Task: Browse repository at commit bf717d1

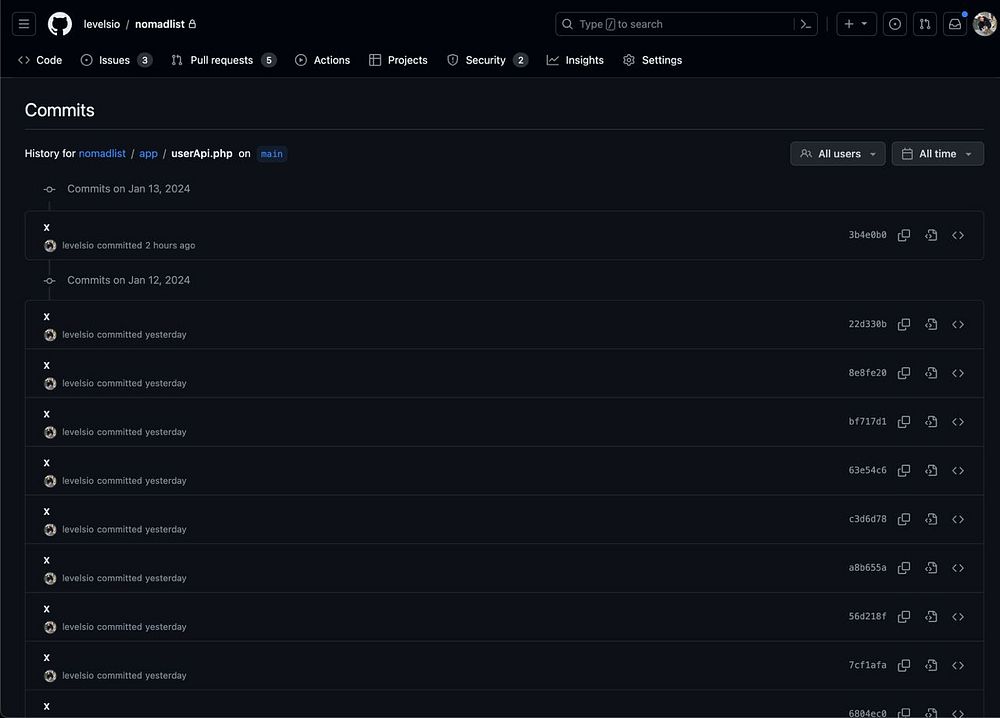Action: click(958, 422)
